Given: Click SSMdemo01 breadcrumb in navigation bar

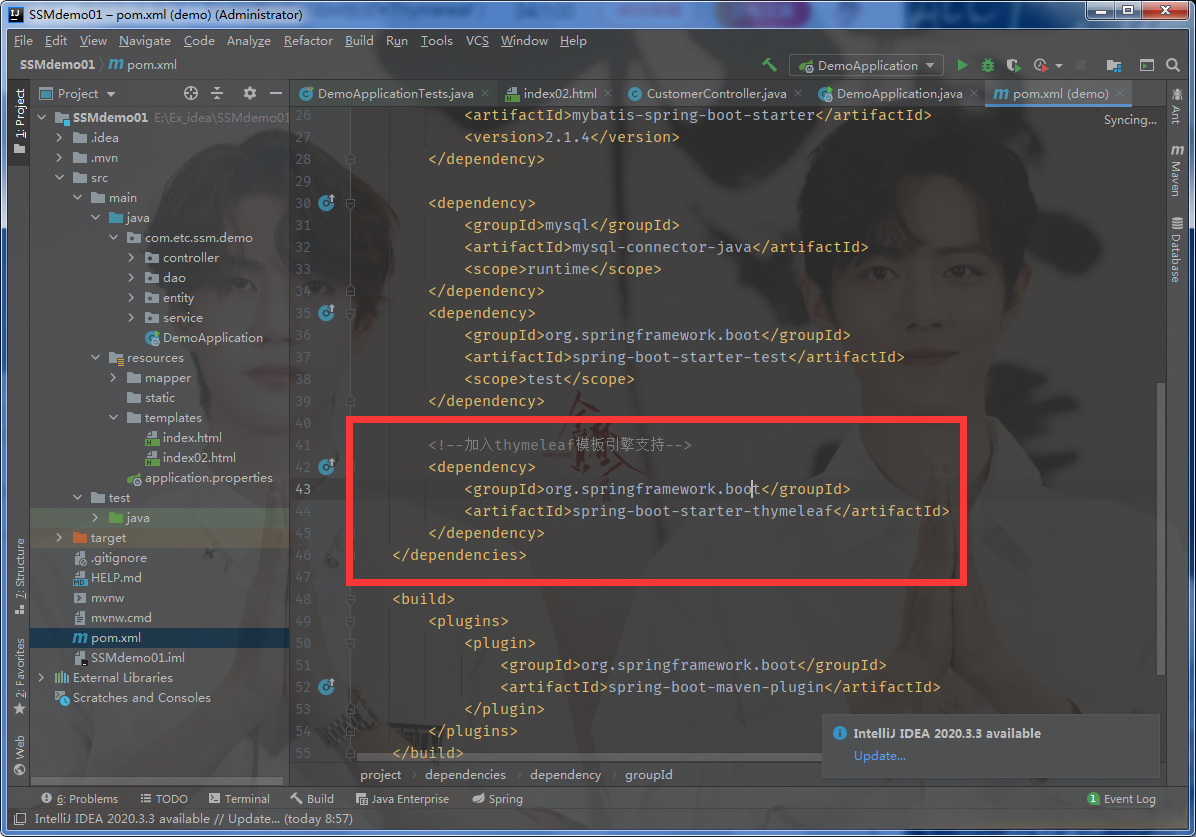Looking at the screenshot, I should [x=57, y=65].
